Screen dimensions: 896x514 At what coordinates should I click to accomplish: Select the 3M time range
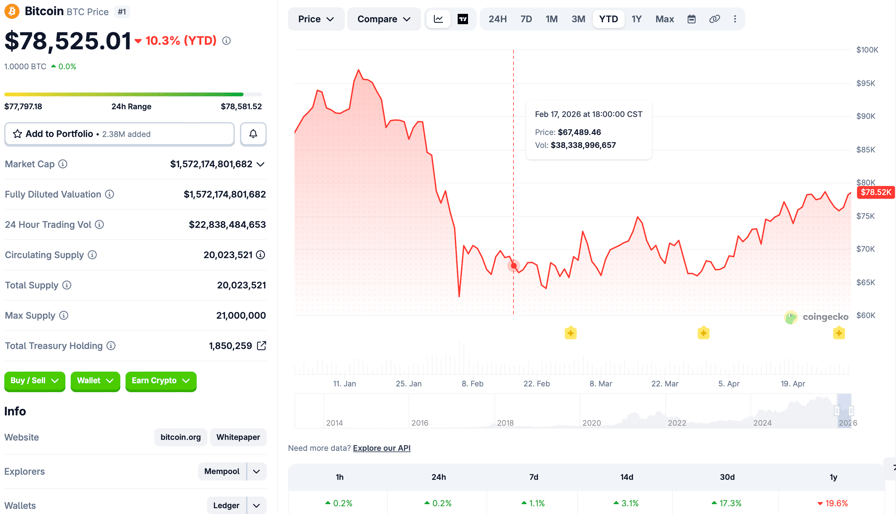pyautogui.click(x=578, y=19)
